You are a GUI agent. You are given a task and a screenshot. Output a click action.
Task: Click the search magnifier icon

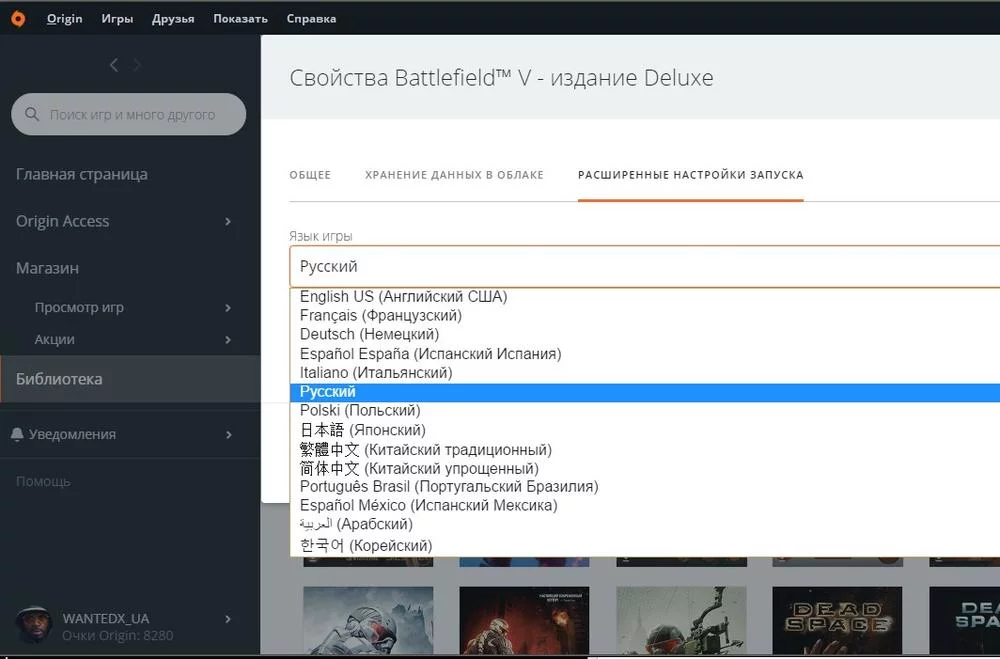coord(32,115)
